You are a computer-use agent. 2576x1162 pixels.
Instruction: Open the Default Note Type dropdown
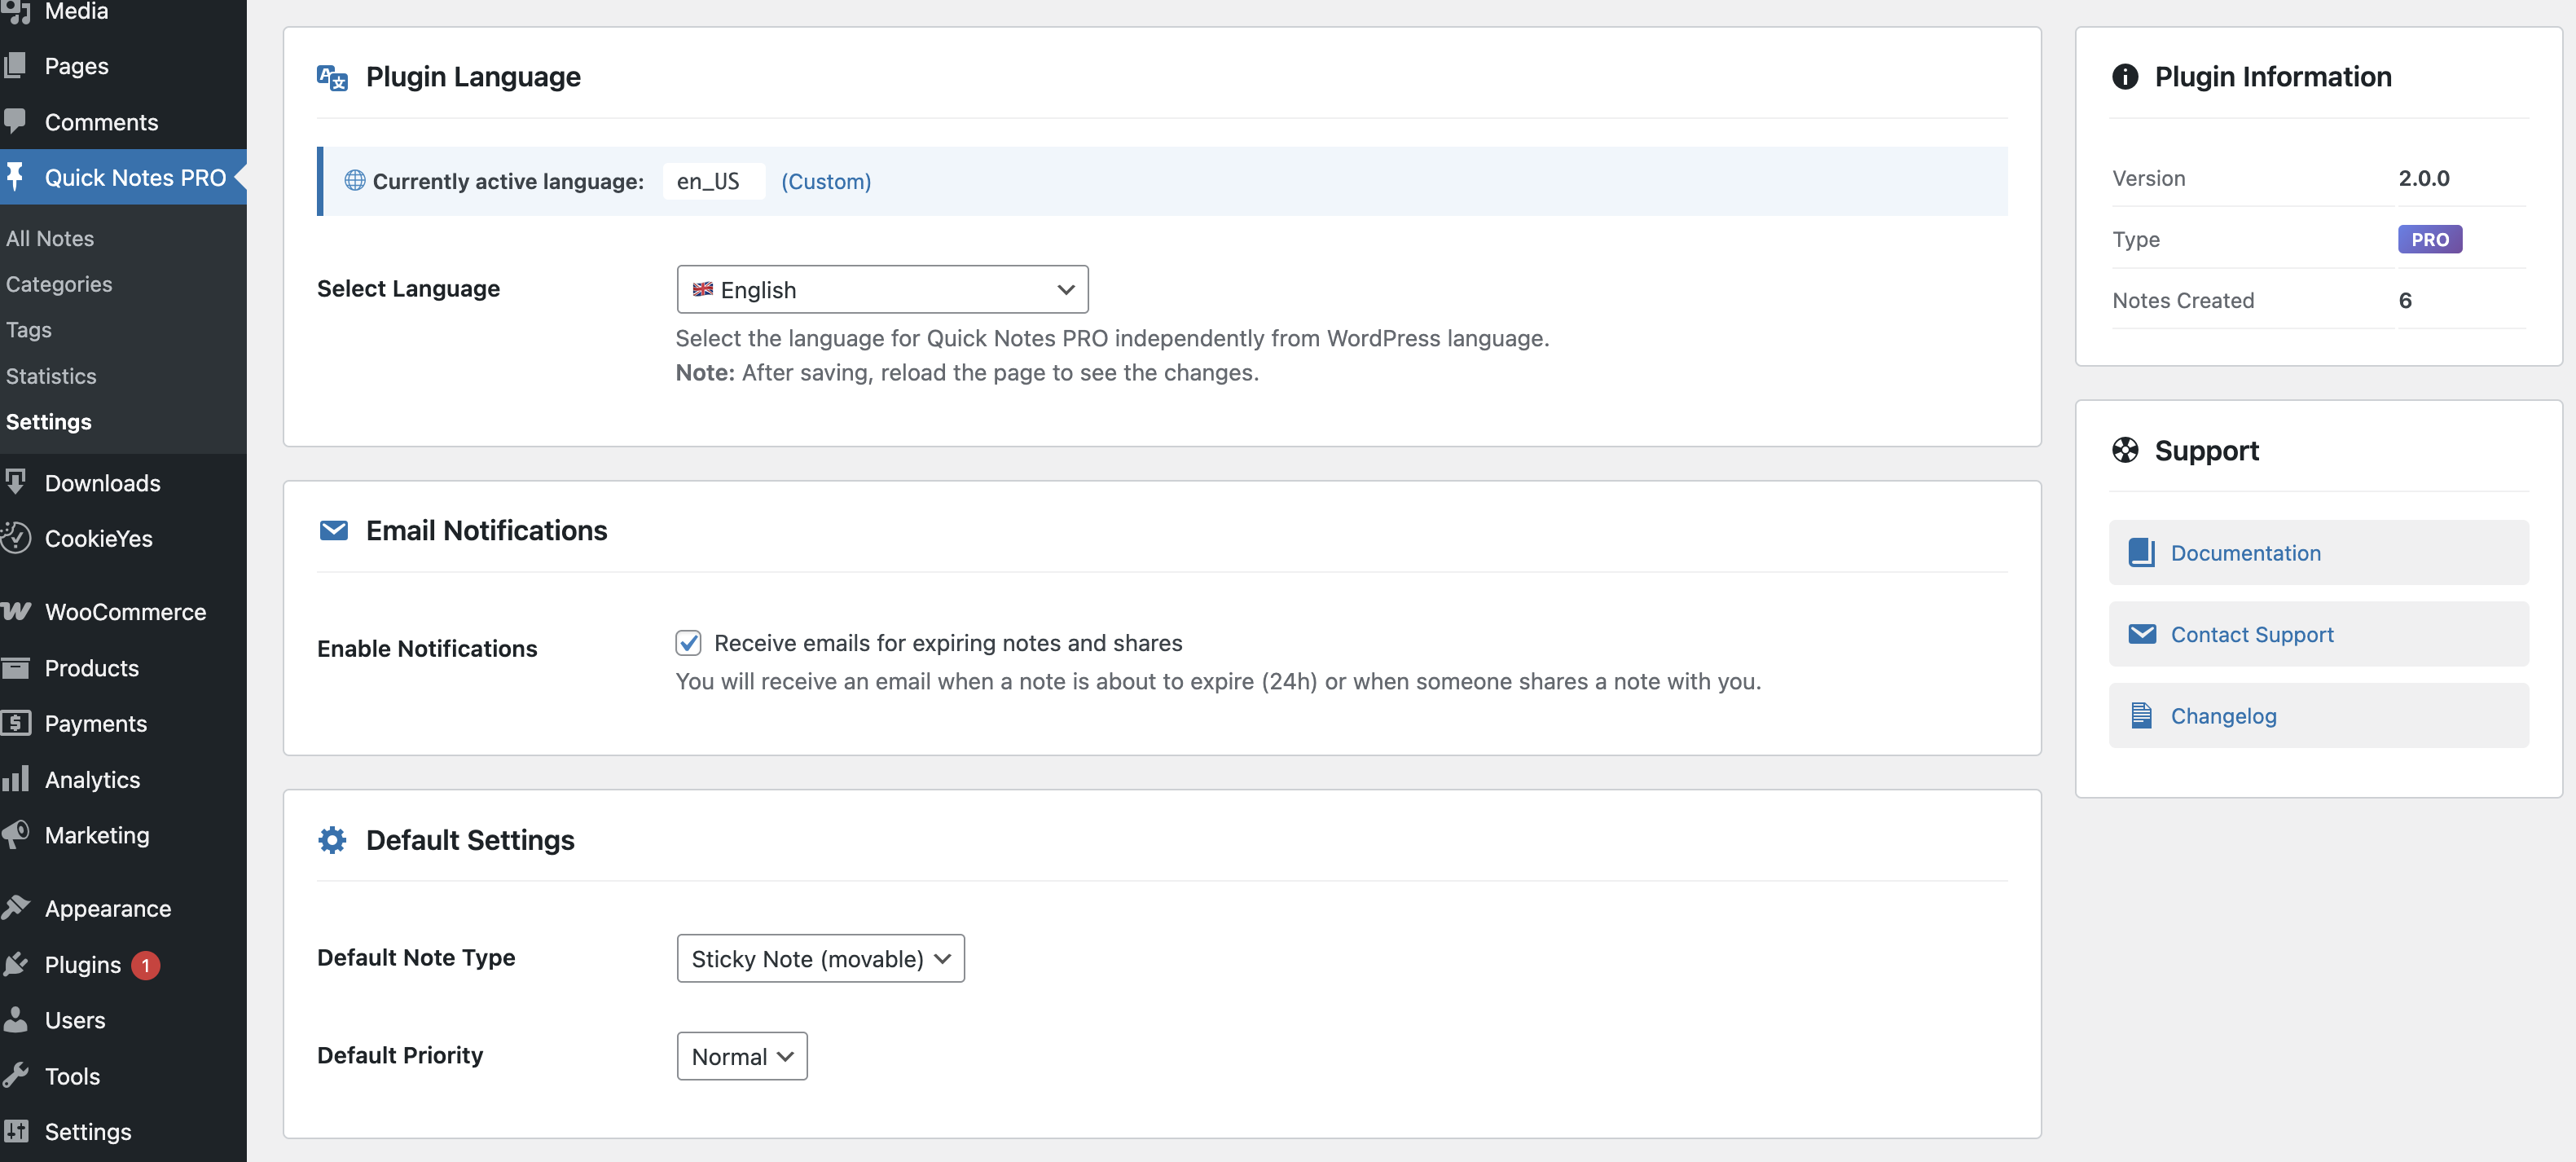coord(820,958)
